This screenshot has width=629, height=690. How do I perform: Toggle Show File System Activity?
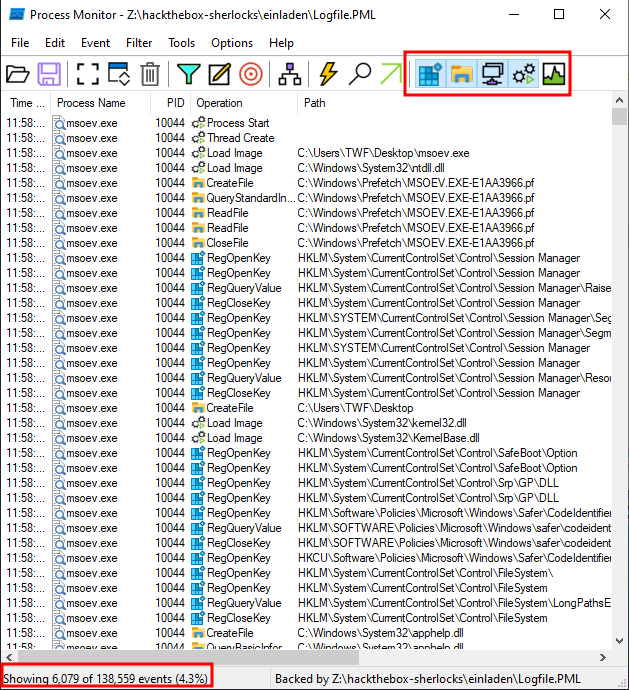click(x=460, y=73)
